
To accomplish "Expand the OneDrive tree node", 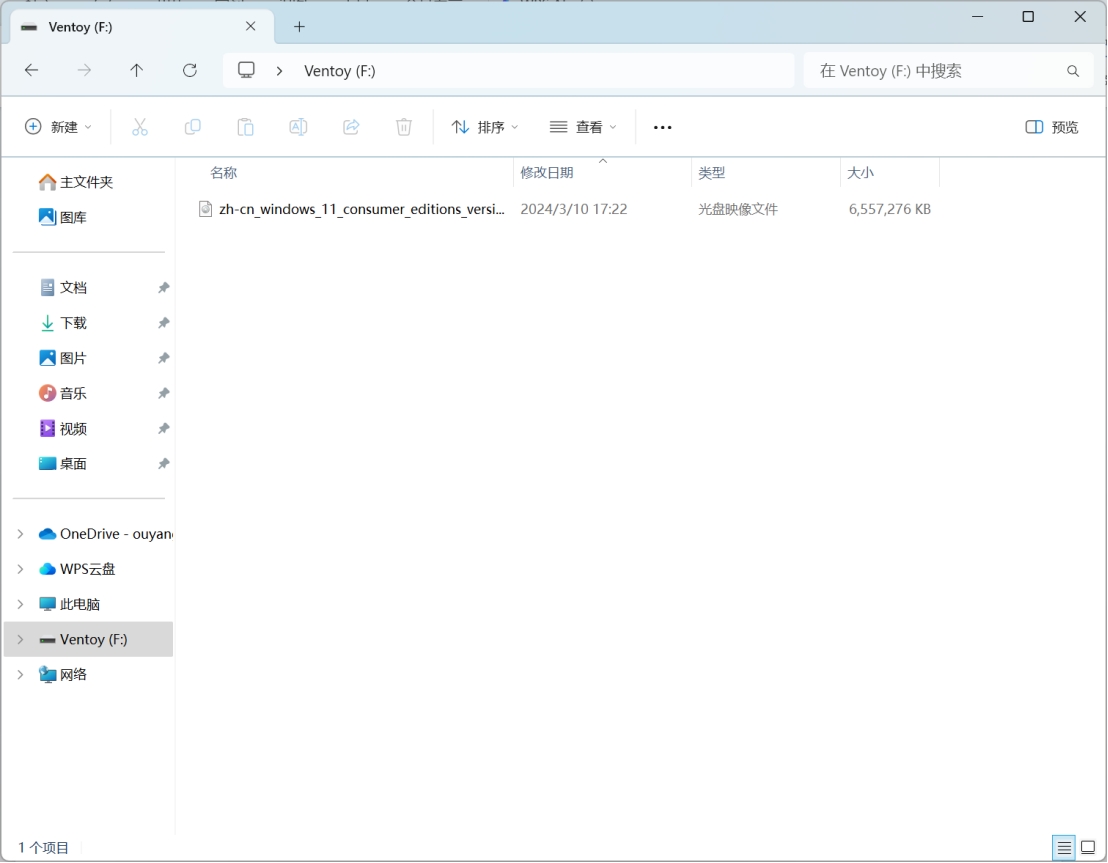I will 20,534.
